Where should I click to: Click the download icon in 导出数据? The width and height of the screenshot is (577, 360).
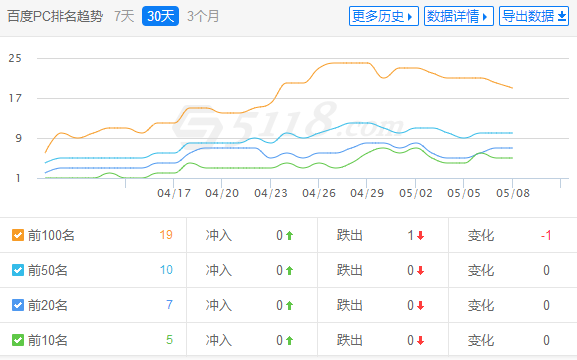[562, 16]
